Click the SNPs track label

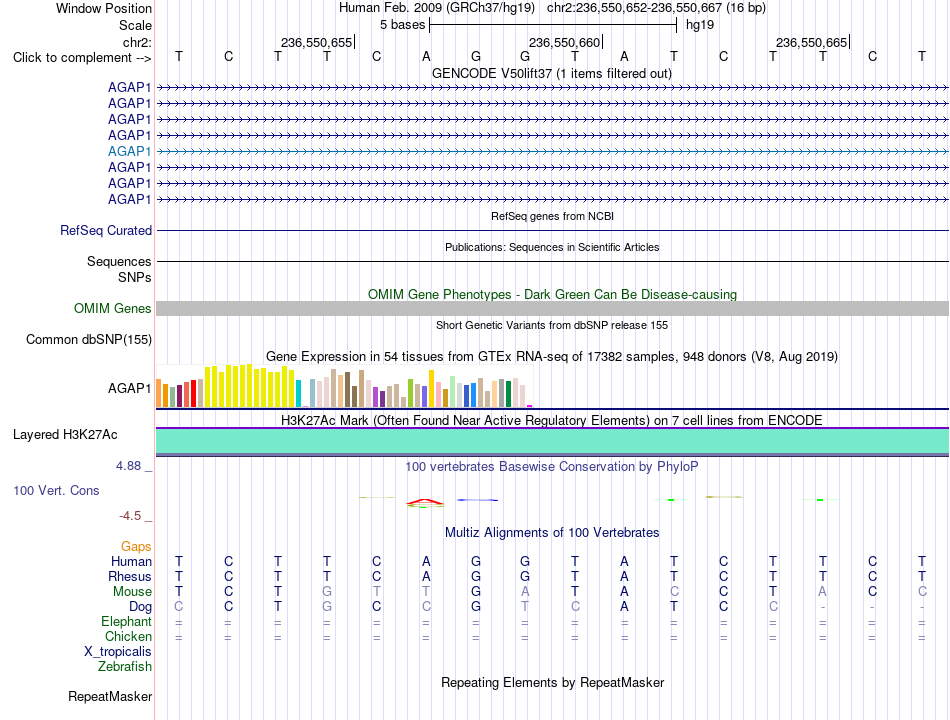click(x=135, y=277)
